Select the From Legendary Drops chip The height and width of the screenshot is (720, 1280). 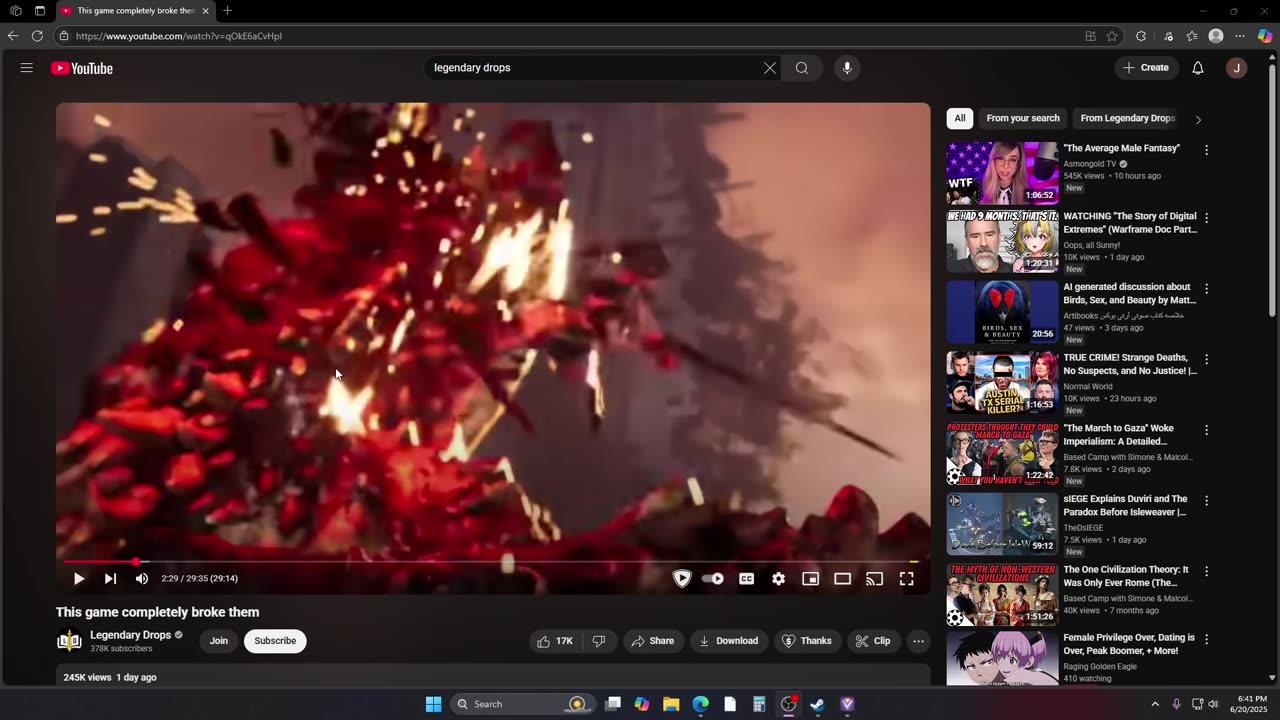click(x=1127, y=118)
